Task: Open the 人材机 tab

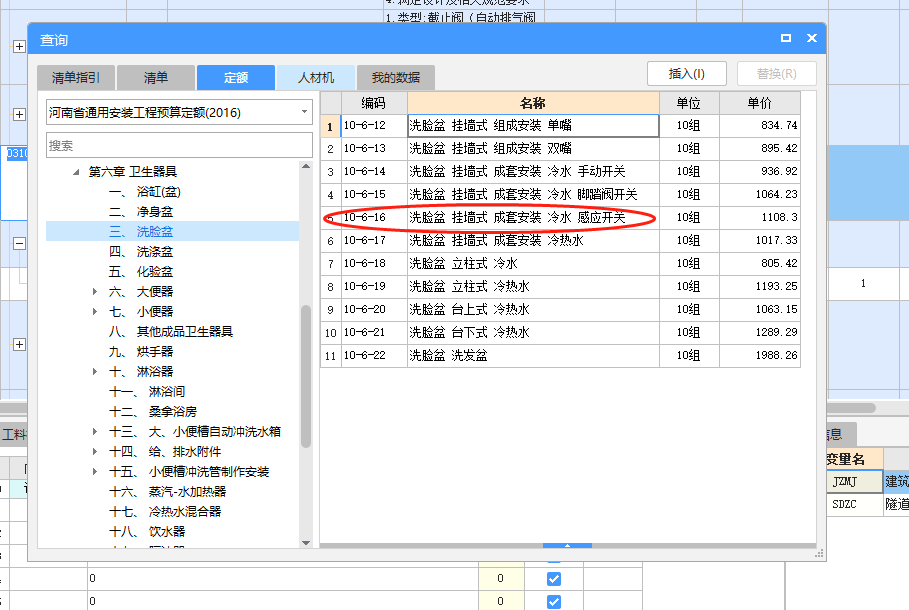Action: [315, 78]
